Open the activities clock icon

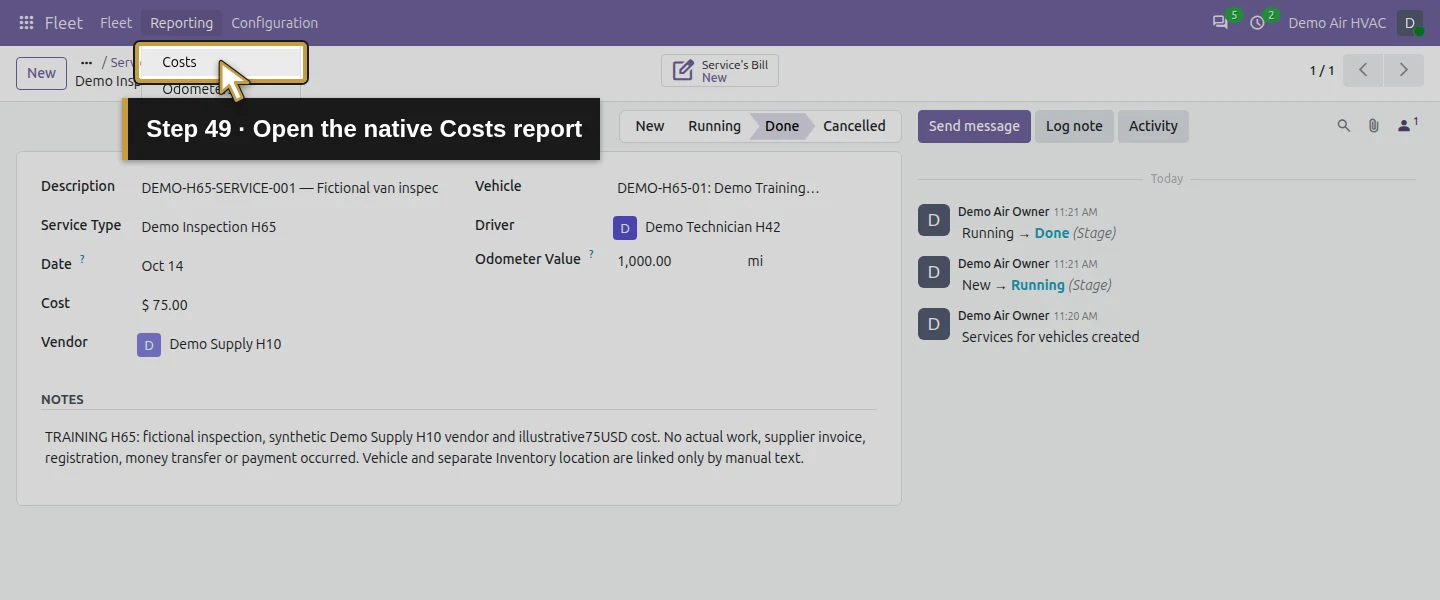coord(1257,23)
